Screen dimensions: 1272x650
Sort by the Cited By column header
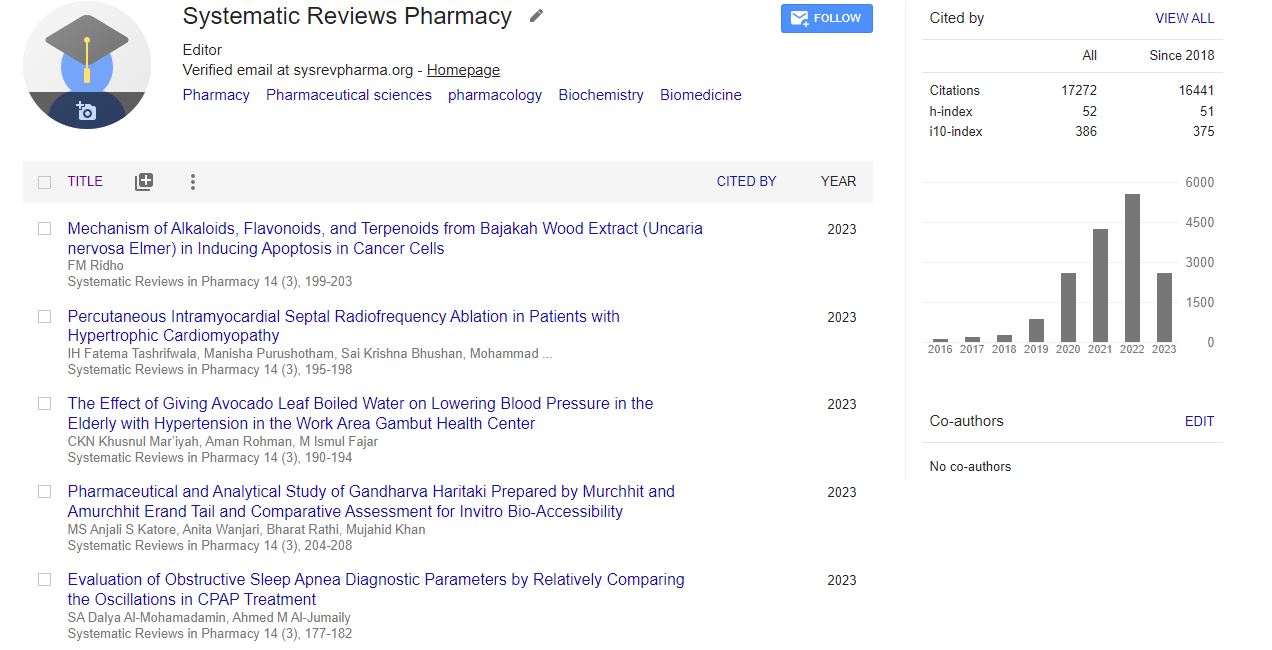[746, 182]
